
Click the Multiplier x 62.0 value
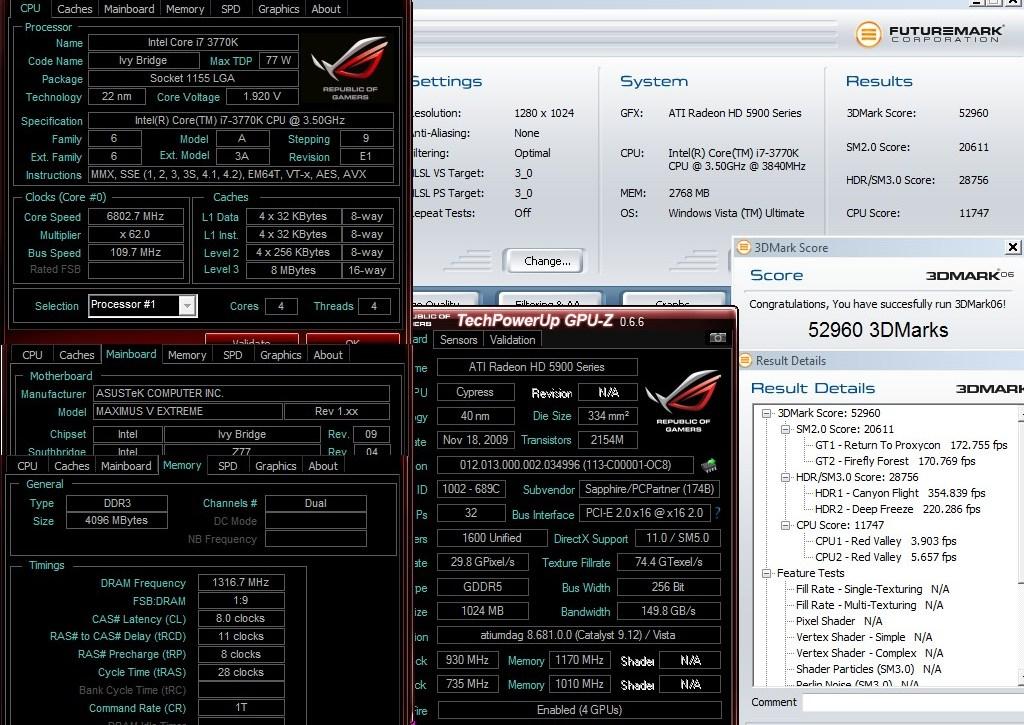pyautogui.click(x=135, y=234)
